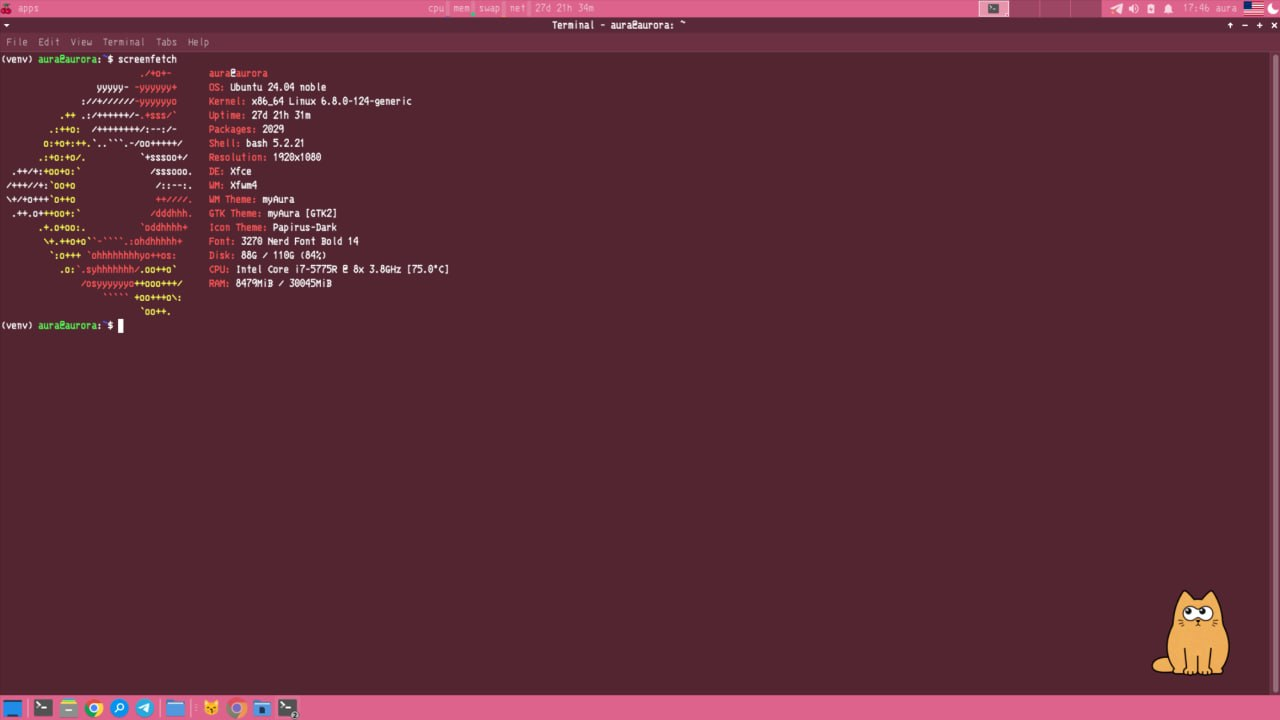Viewport: 1280px width, 720px height.
Task: Open the file archive manager launcher
Action: [x=69, y=708]
